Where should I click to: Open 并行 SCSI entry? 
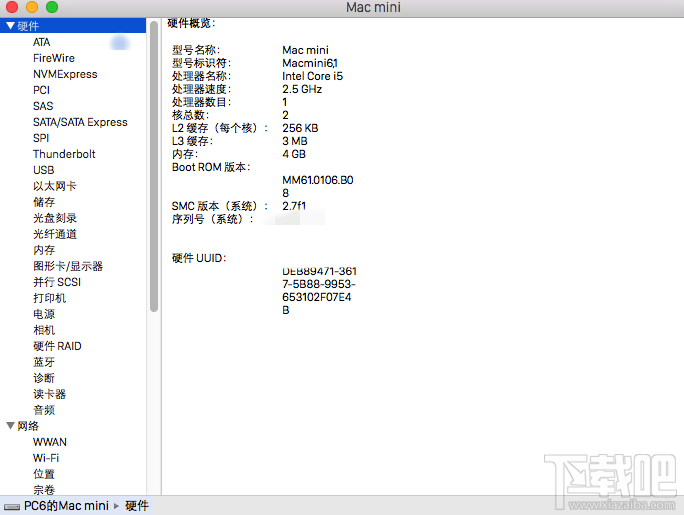[57, 282]
